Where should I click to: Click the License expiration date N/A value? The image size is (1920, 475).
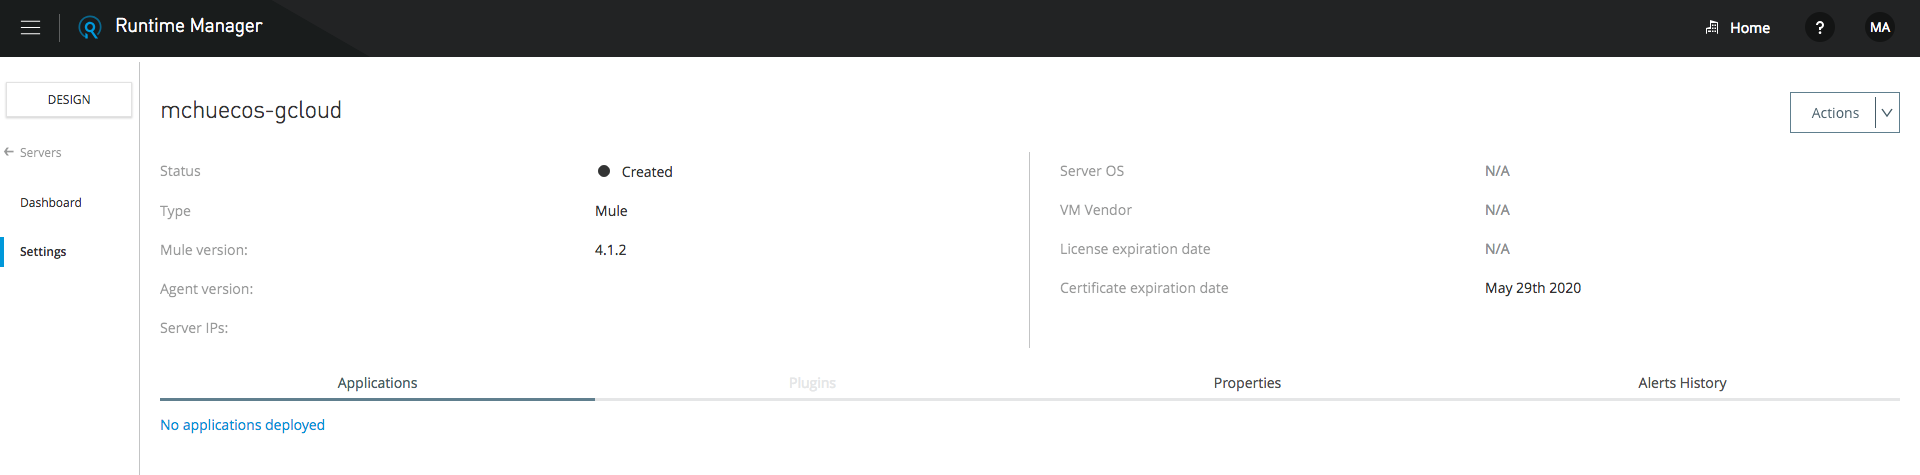pos(1497,249)
